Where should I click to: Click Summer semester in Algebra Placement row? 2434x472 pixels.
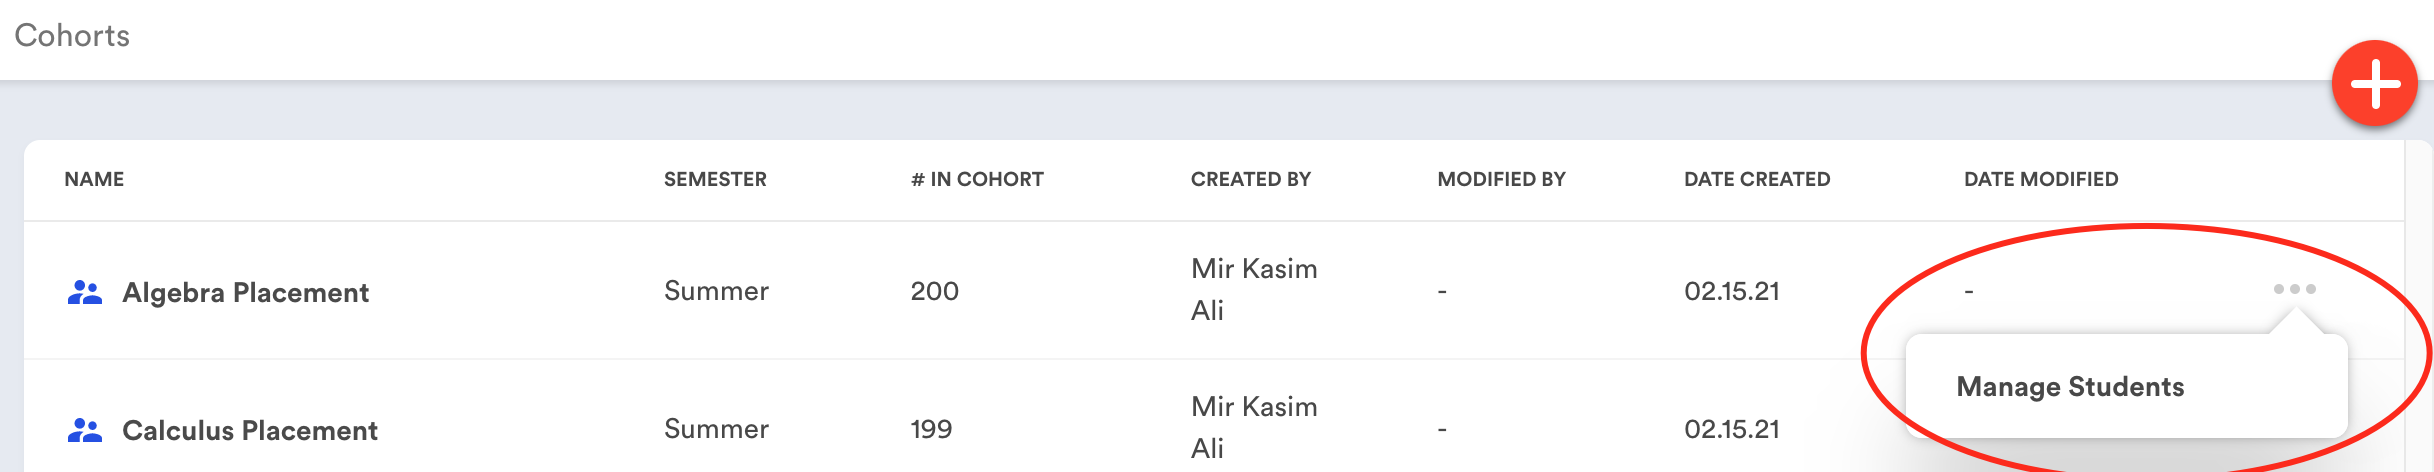(x=716, y=291)
